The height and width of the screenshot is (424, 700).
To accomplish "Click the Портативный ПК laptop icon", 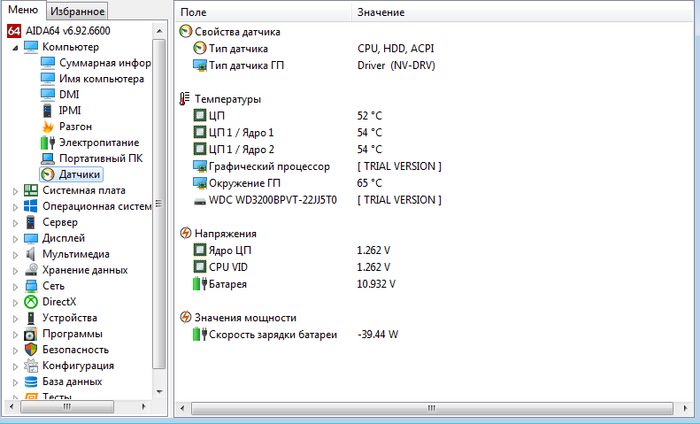I will tap(48, 158).
